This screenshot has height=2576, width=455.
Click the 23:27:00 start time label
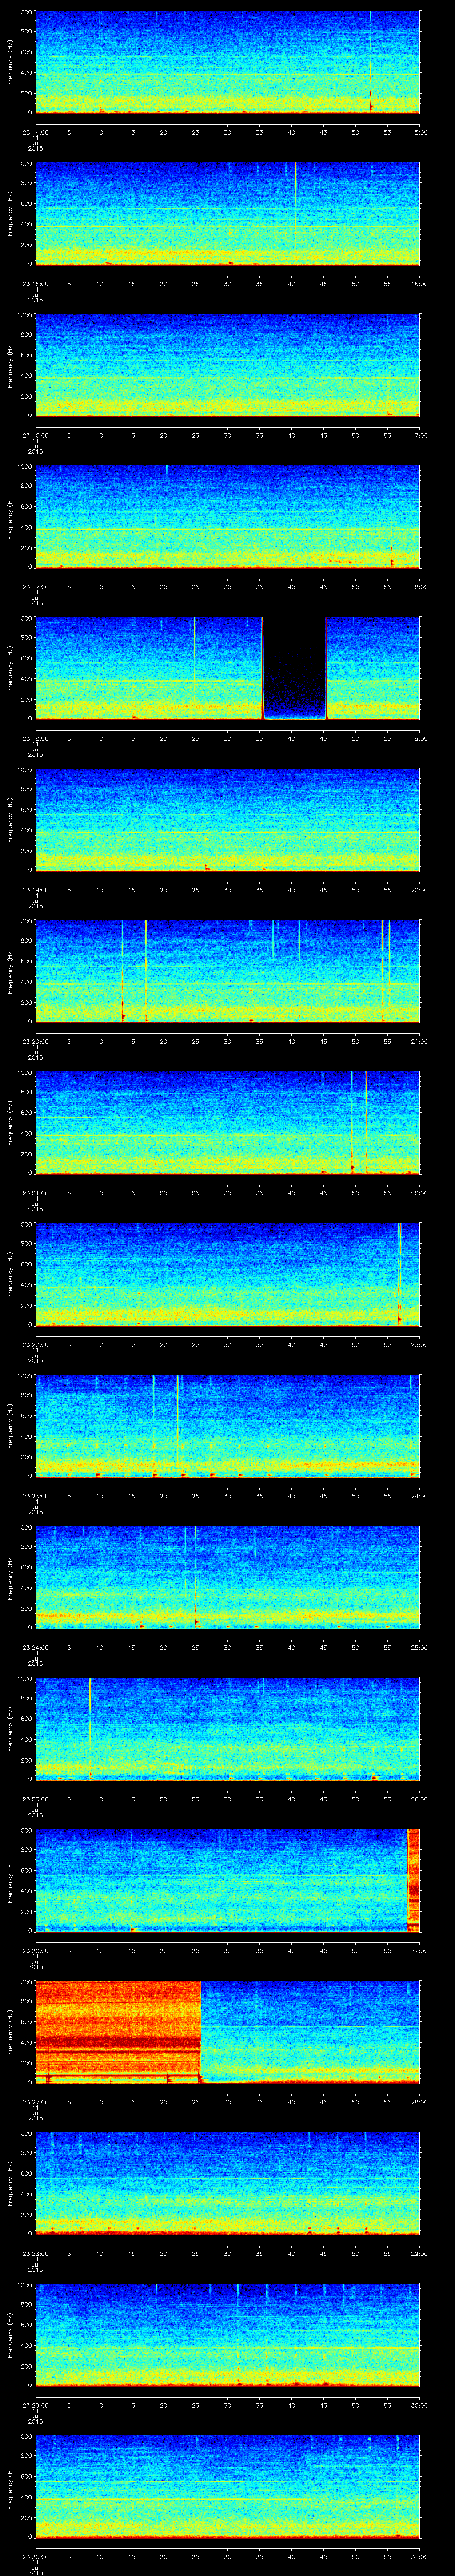tap(35, 2102)
